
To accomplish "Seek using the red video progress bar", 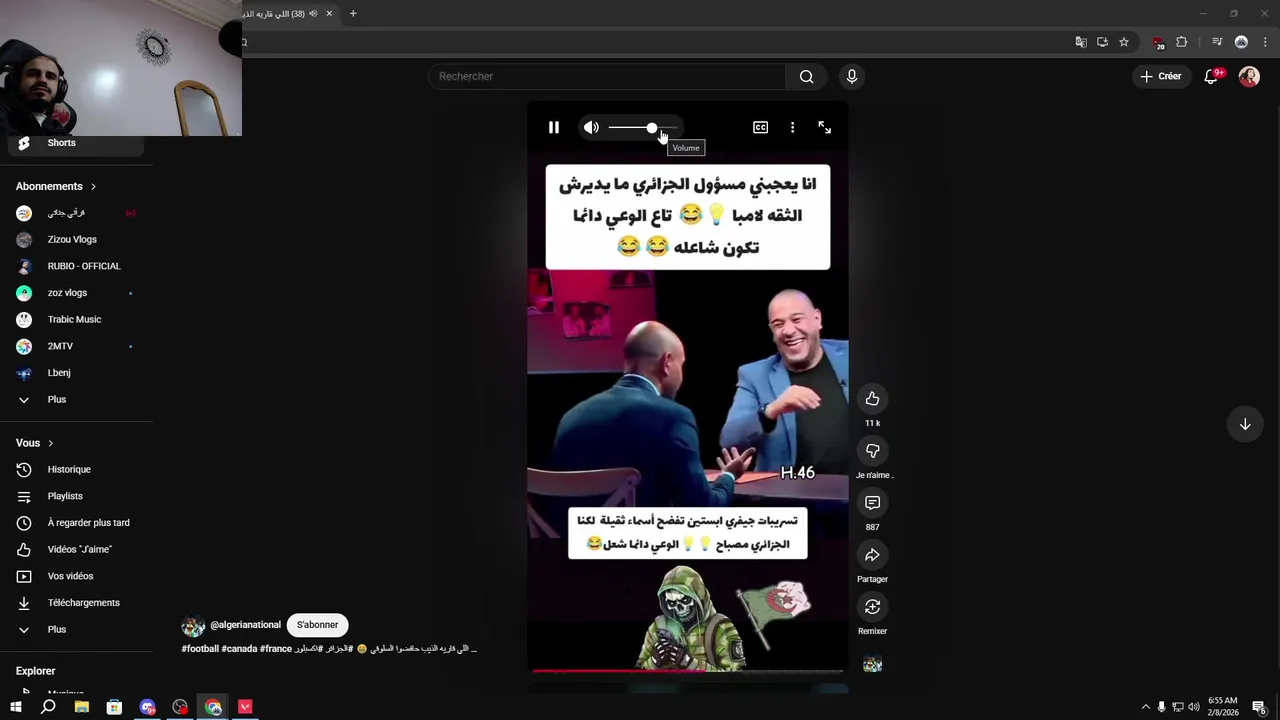I will click(x=688, y=670).
